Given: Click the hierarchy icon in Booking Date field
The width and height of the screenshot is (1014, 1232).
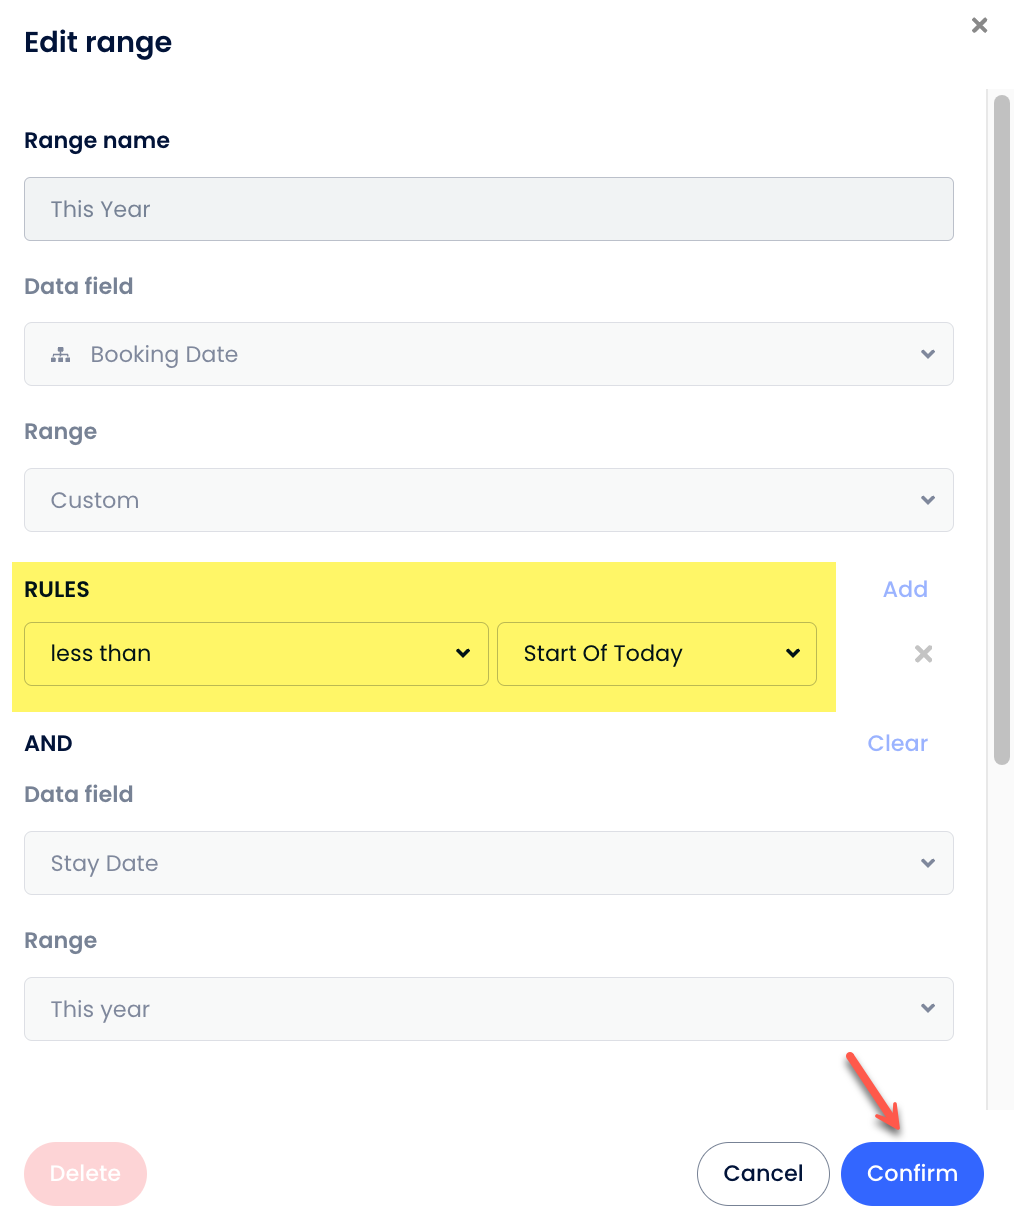Looking at the screenshot, I should 61,355.
